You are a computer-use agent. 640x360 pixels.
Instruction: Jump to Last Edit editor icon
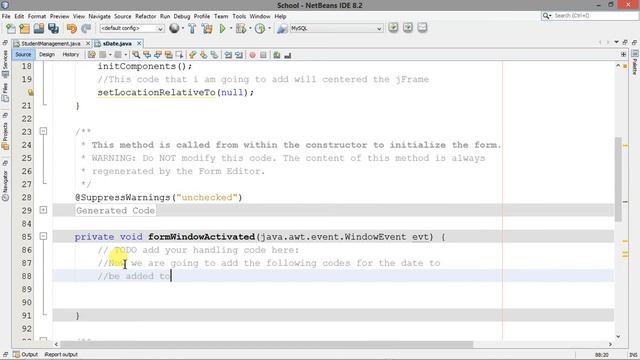pyautogui.click(x=91, y=55)
